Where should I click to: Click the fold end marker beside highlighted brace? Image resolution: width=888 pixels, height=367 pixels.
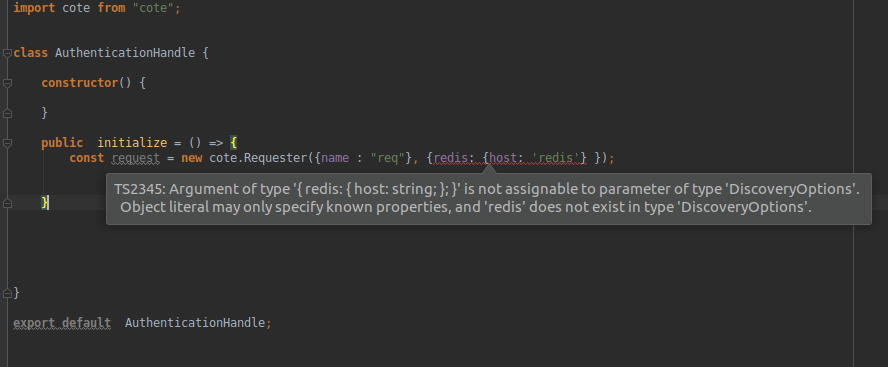pyautogui.click(x=7, y=203)
